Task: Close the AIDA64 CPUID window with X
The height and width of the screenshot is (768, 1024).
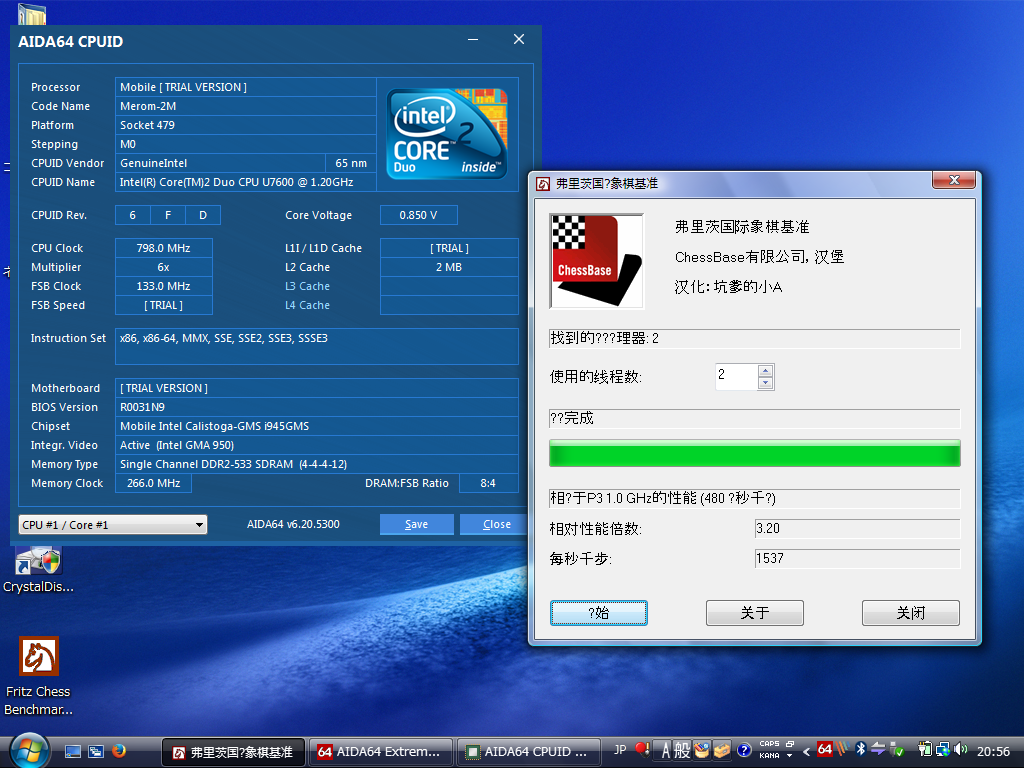Action: [519, 39]
